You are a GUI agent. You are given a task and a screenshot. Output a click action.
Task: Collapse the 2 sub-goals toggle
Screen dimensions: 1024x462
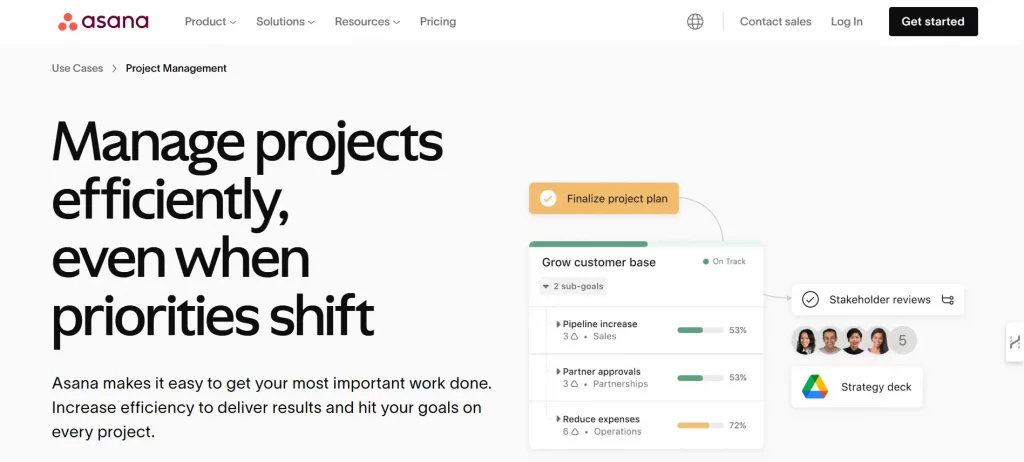click(x=573, y=286)
